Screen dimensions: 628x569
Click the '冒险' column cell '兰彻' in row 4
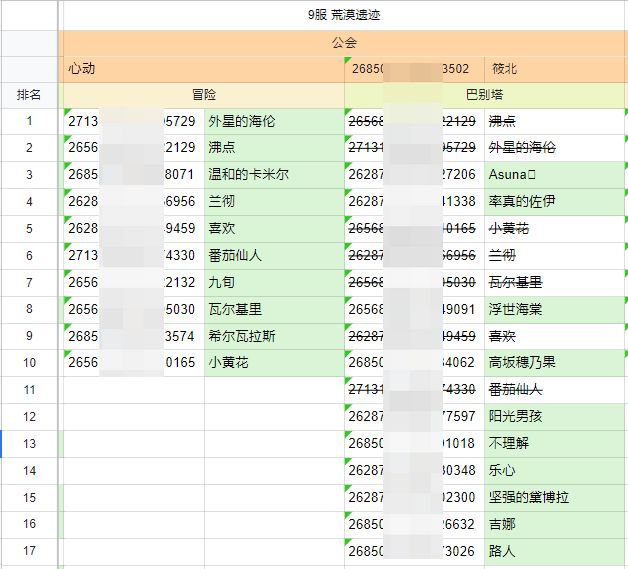coord(274,201)
